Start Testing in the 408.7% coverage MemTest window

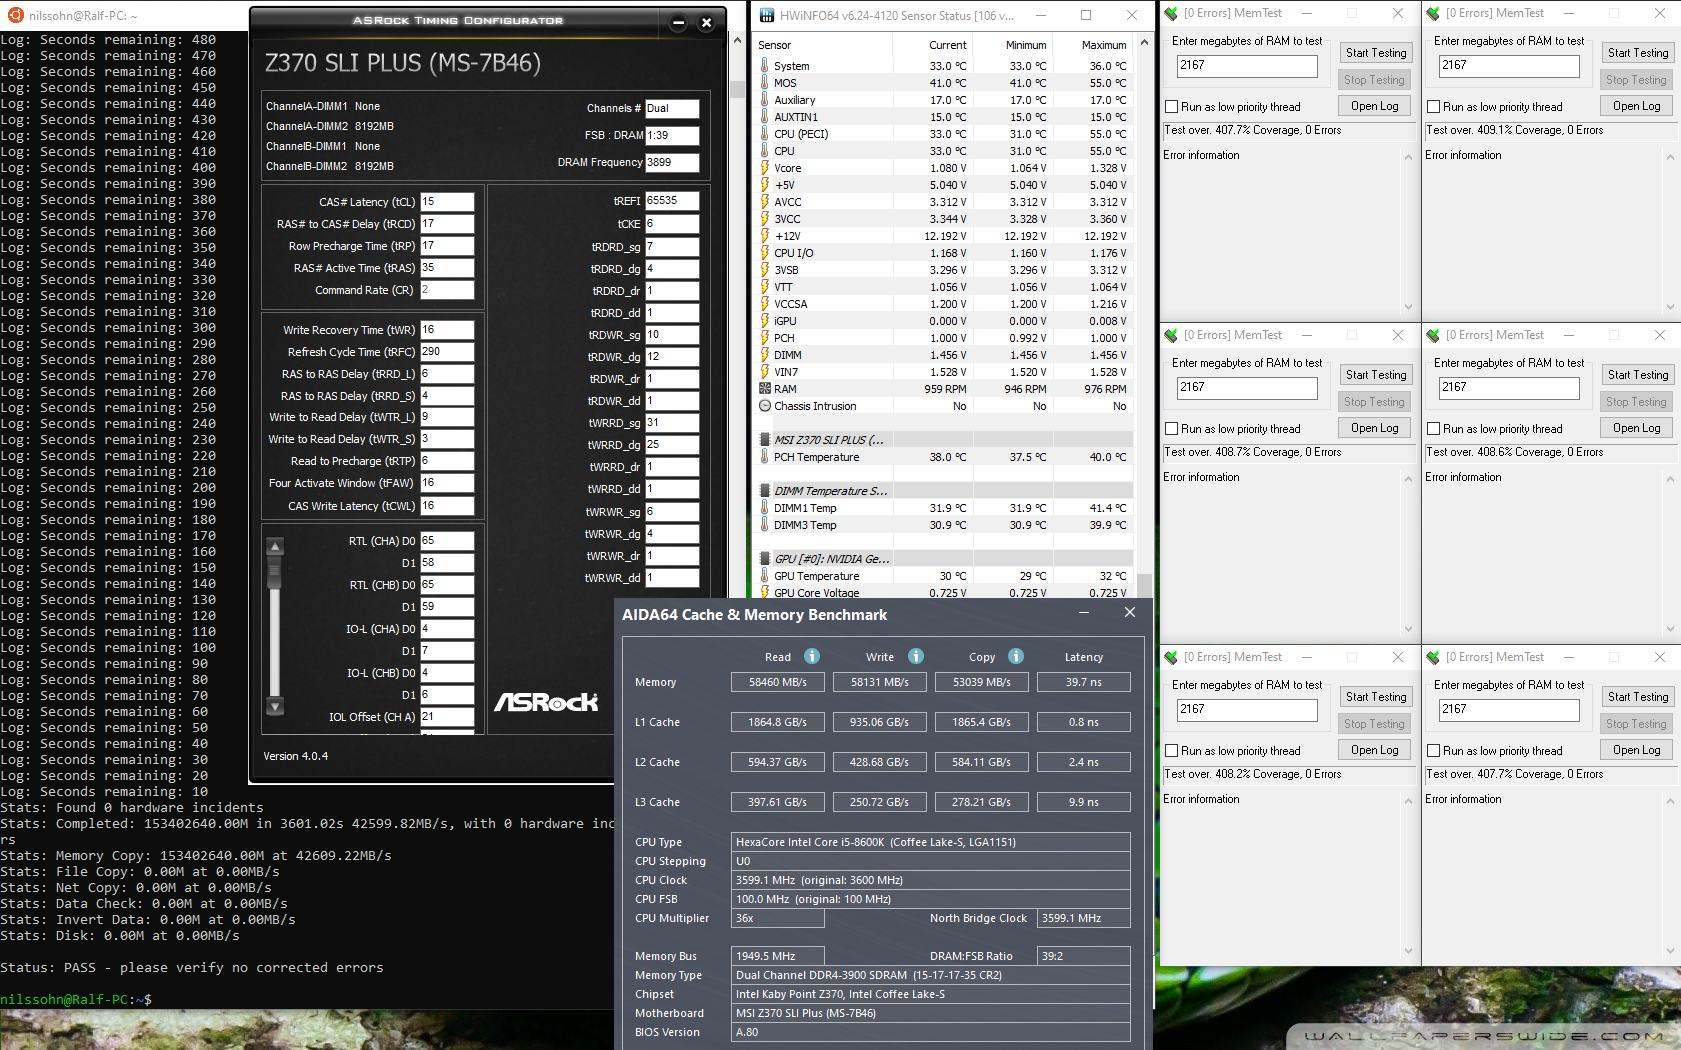pos(1376,375)
